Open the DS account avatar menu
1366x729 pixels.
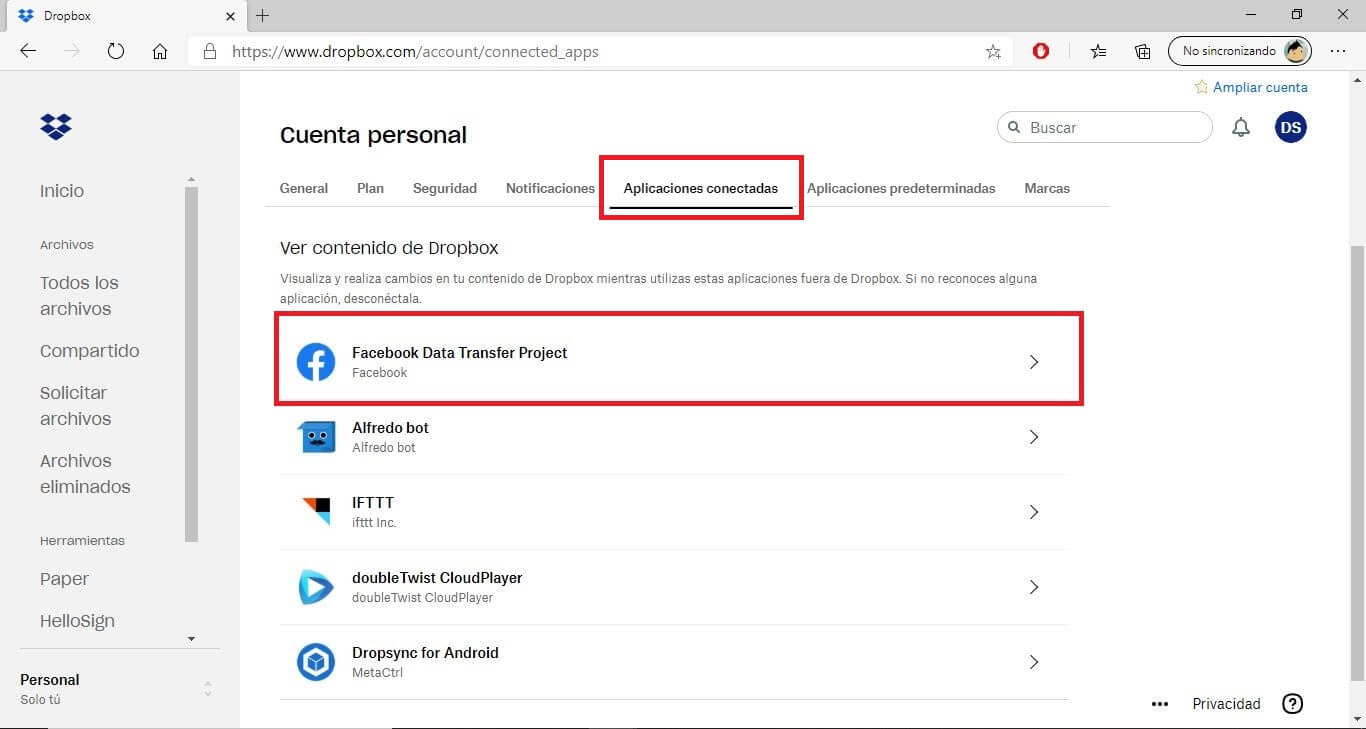[x=1291, y=127]
